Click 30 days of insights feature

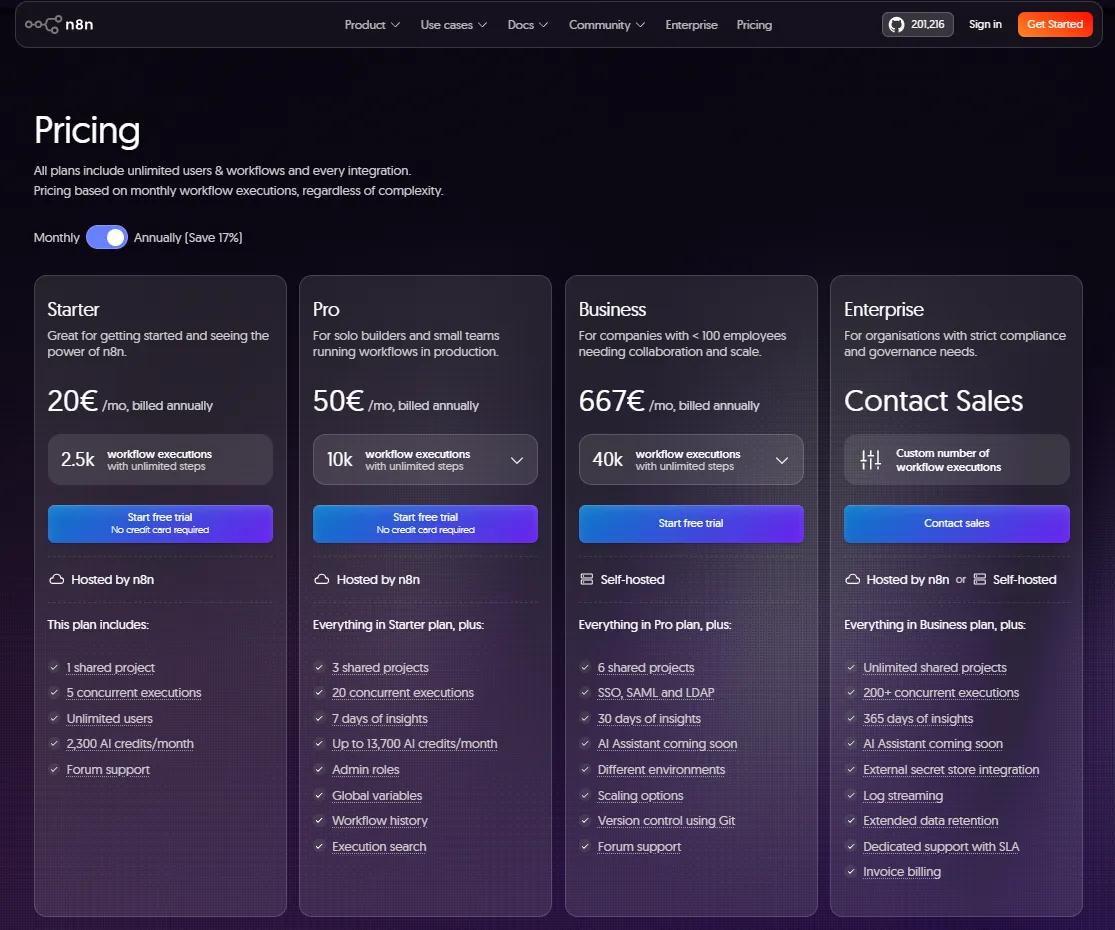(x=649, y=718)
